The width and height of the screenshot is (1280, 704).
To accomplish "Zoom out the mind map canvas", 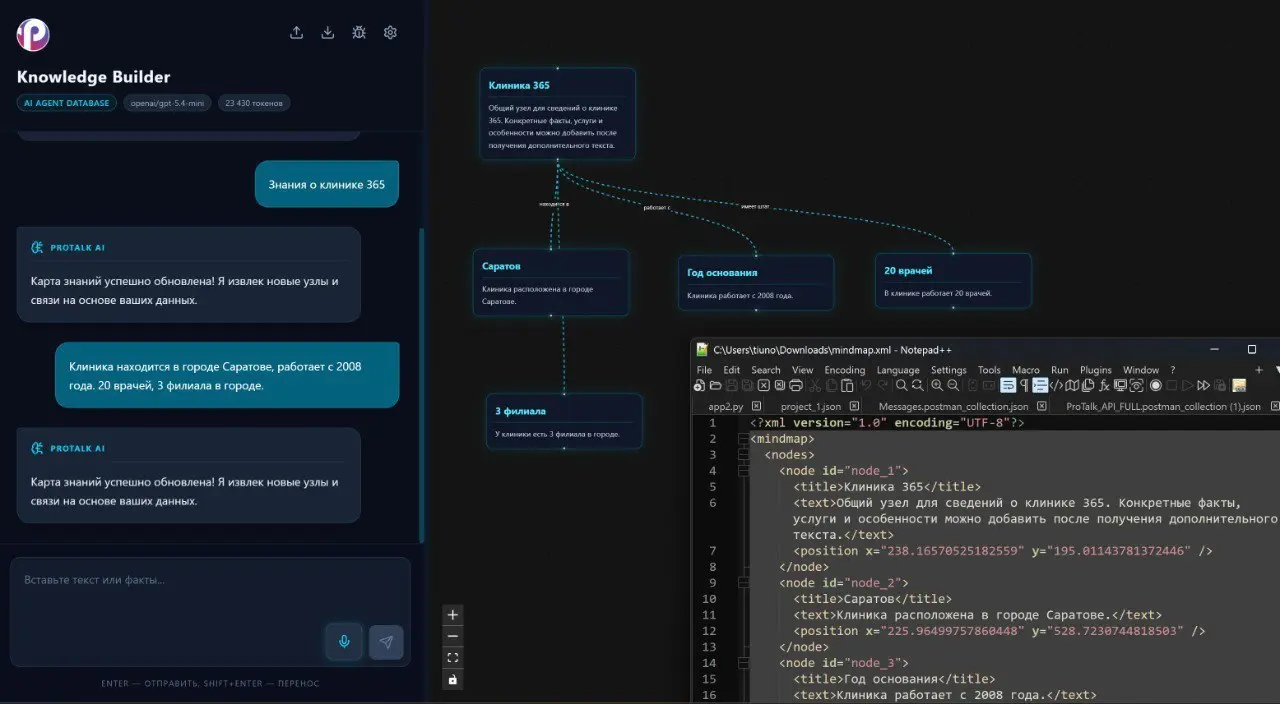I will tap(453, 636).
